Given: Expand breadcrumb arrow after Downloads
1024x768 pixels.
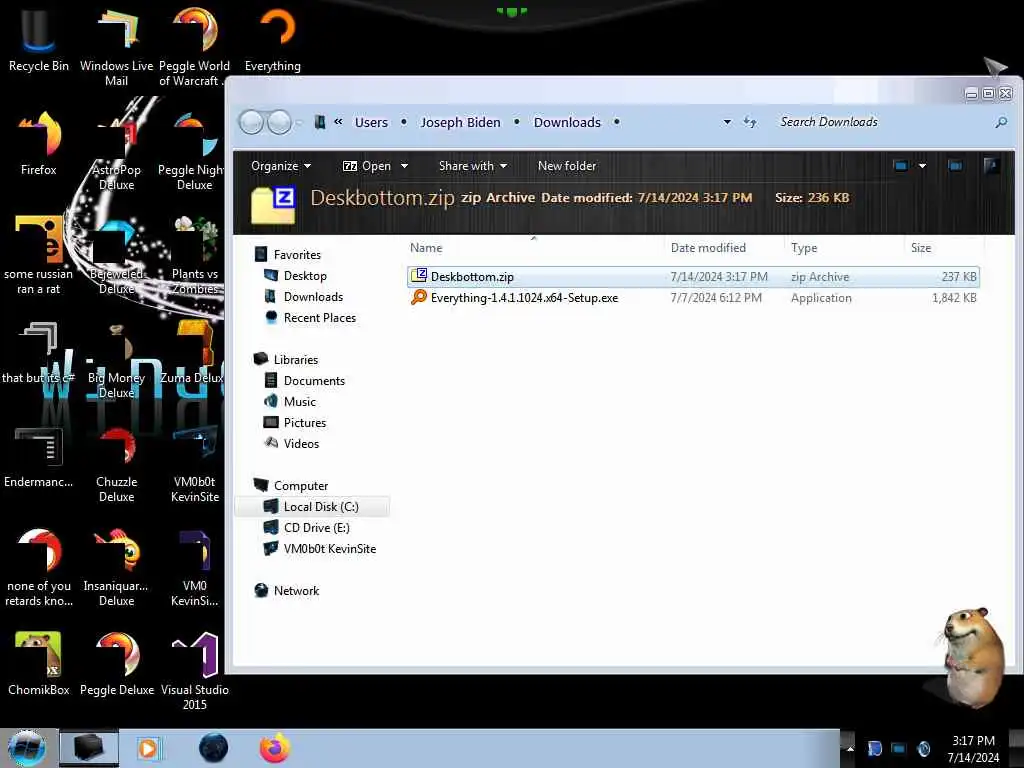Looking at the screenshot, I should 616,122.
